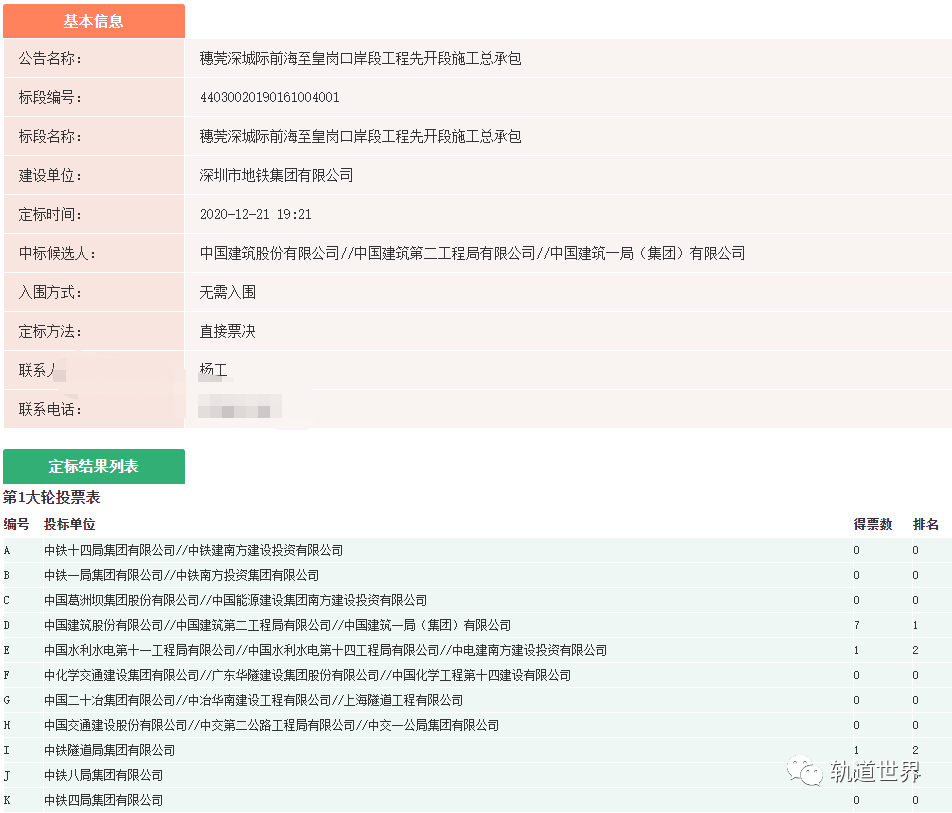Image resolution: width=952 pixels, height=813 pixels.
Task: Click the 编号 column header
Action: (x=16, y=523)
